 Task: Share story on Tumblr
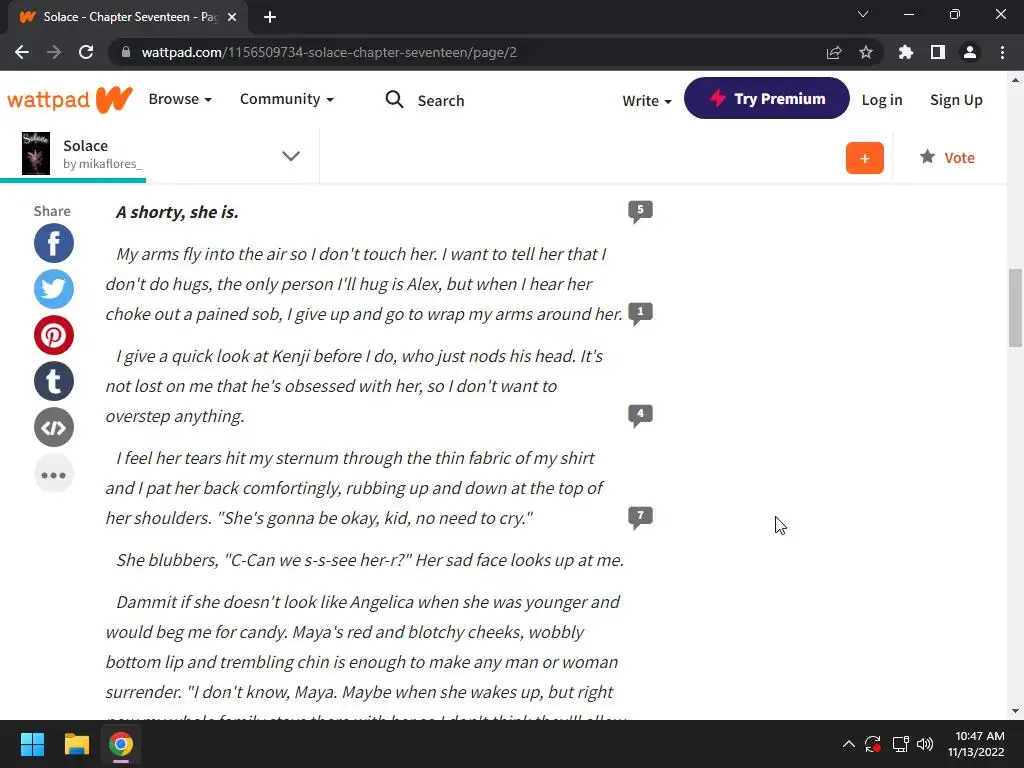pyautogui.click(x=54, y=381)
